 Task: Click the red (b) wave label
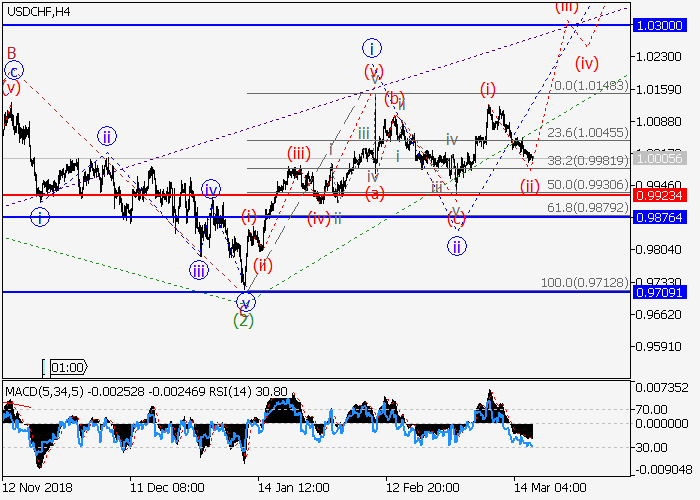[x=394, y=97]
